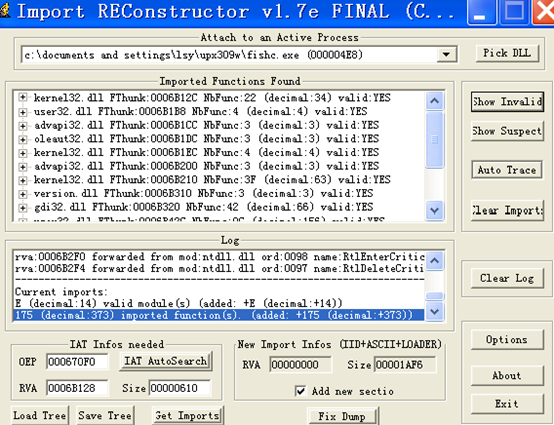The height and width of the screenshot is (425, 554).
Task: Click the Clear Log button
Action: click(507, 278)
